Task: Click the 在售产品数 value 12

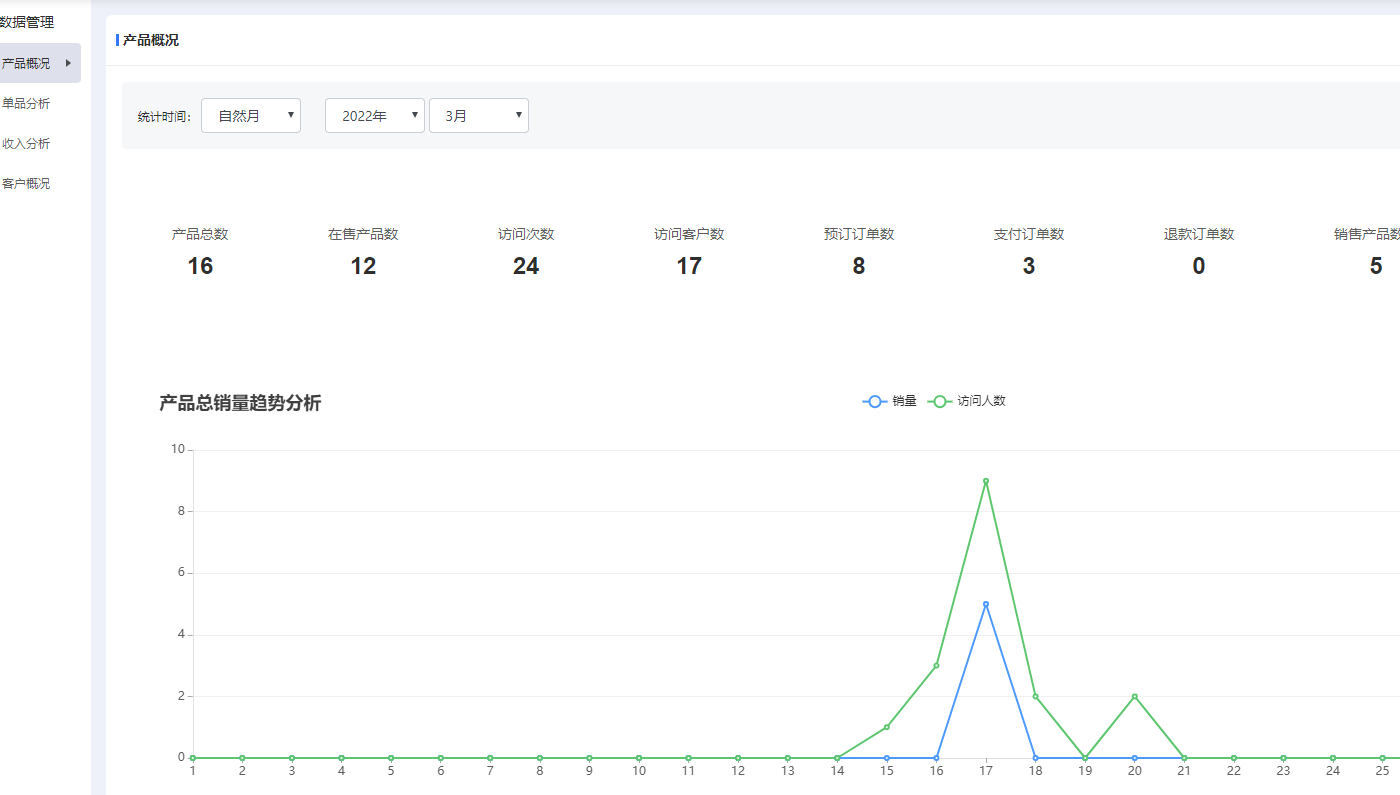Action: click(x=363, y=266)
